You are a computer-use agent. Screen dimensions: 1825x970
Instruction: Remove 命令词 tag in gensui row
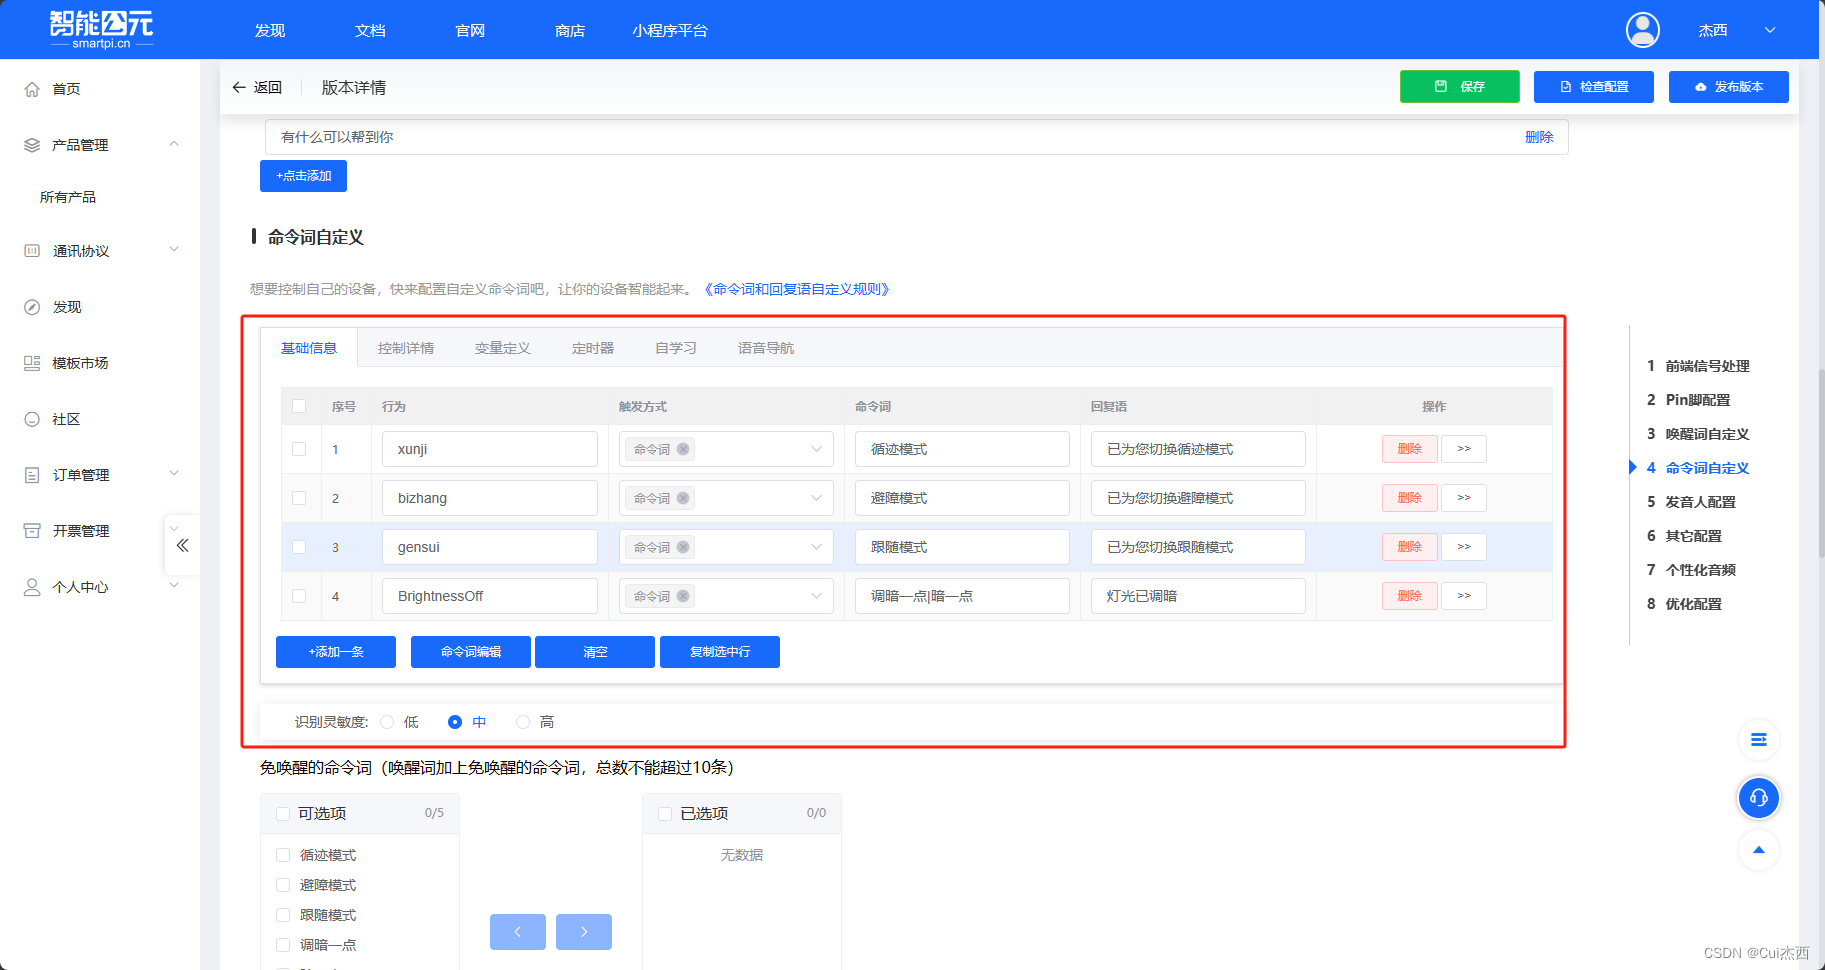click(683, 547)
